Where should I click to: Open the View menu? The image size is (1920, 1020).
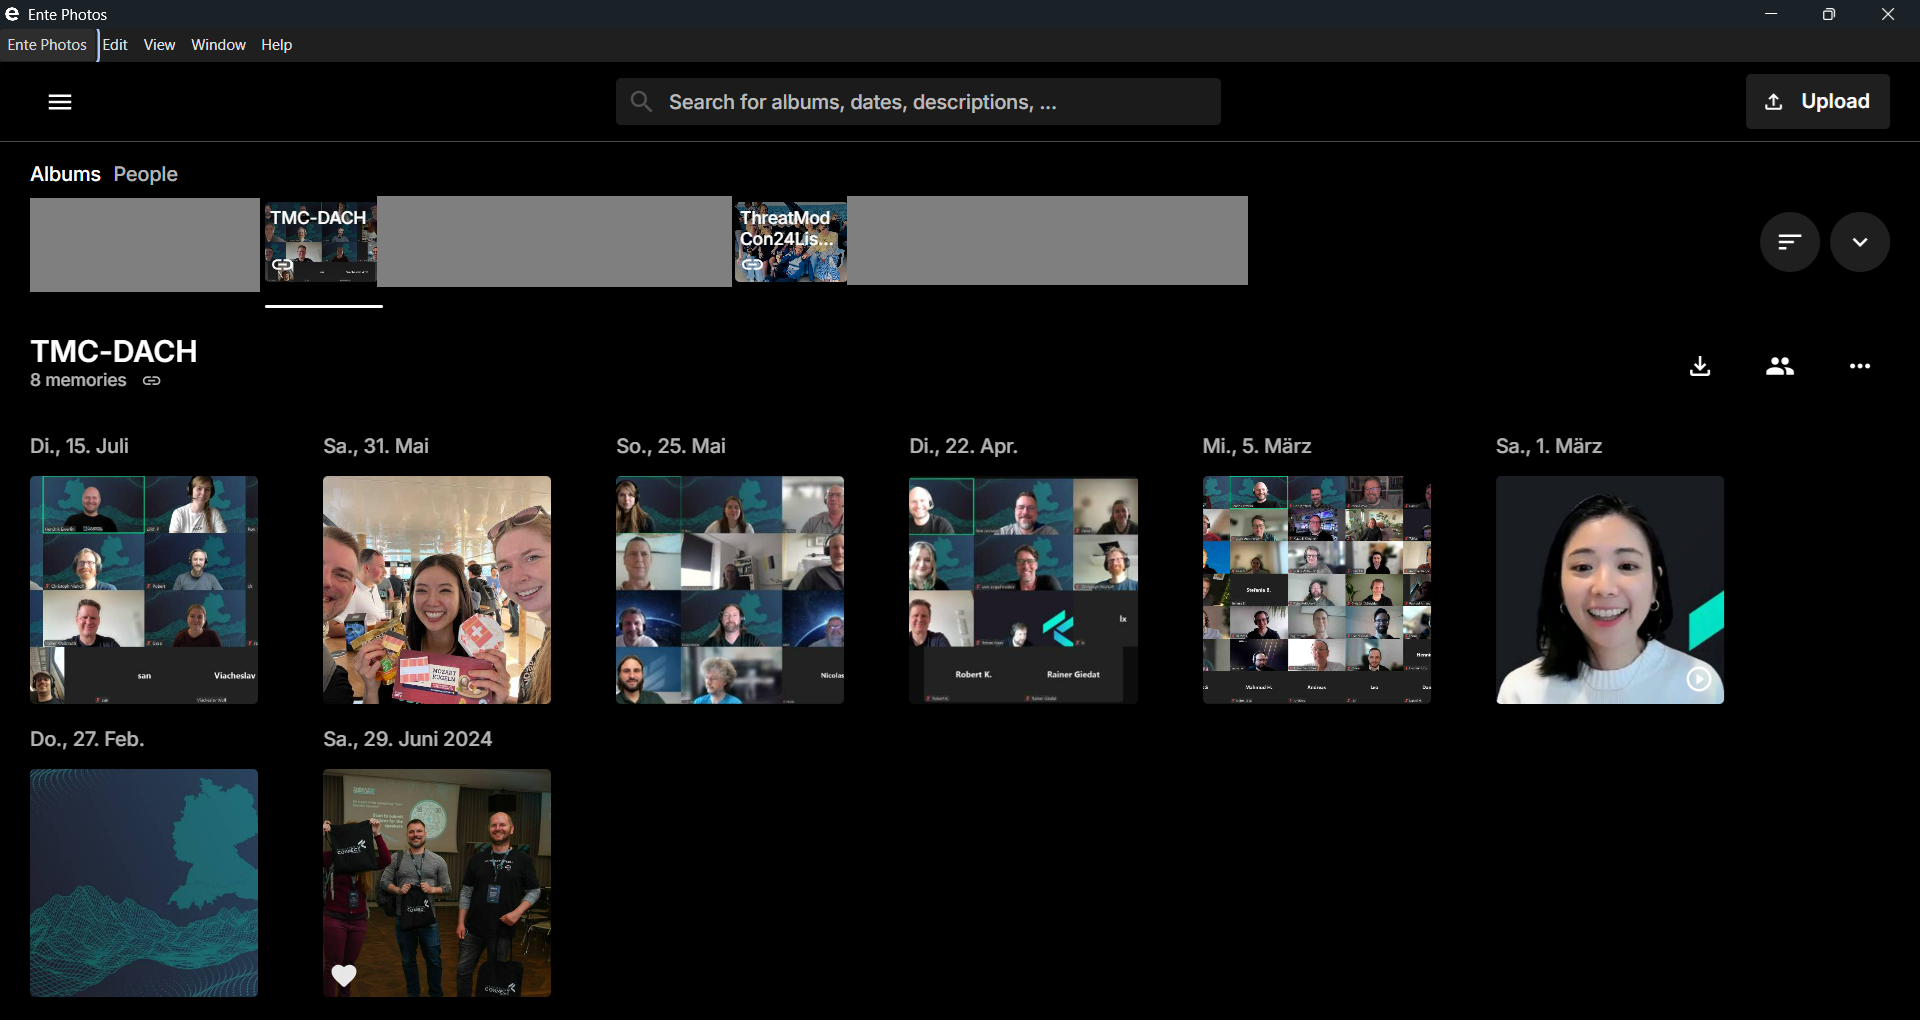pyautogui.click(x=159, y=45)
